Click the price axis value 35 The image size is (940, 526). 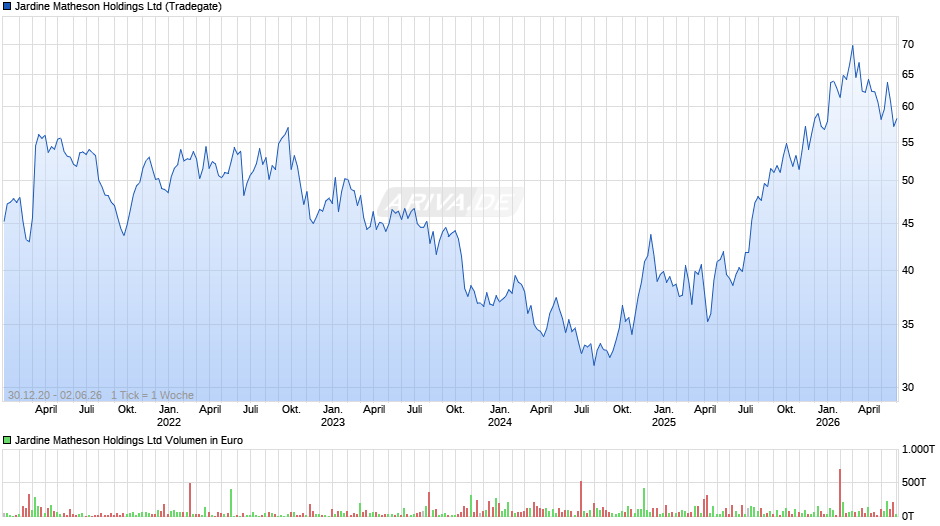click(908, 324)
